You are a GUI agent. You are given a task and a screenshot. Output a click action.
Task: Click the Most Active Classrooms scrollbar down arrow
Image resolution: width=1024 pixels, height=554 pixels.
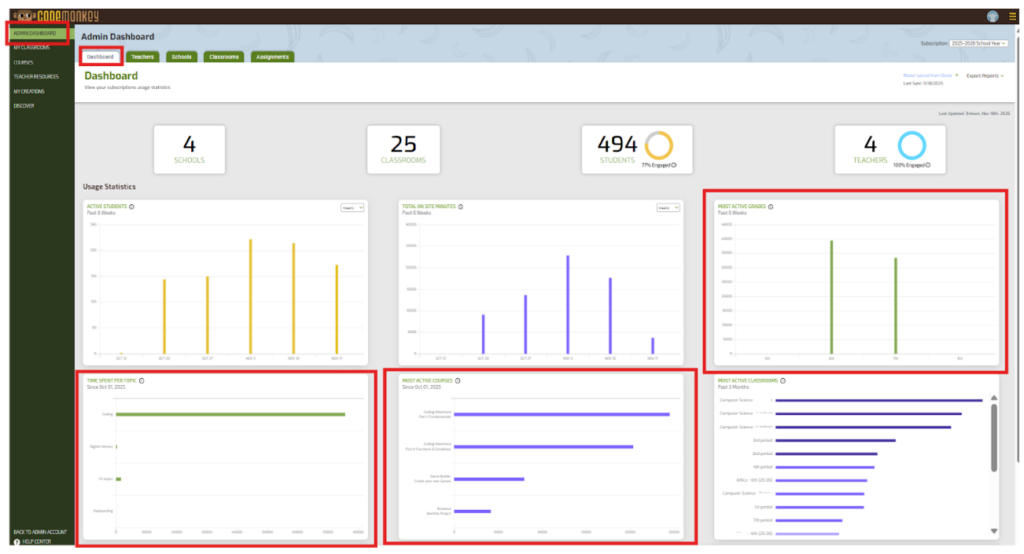[x=993, y=531]
